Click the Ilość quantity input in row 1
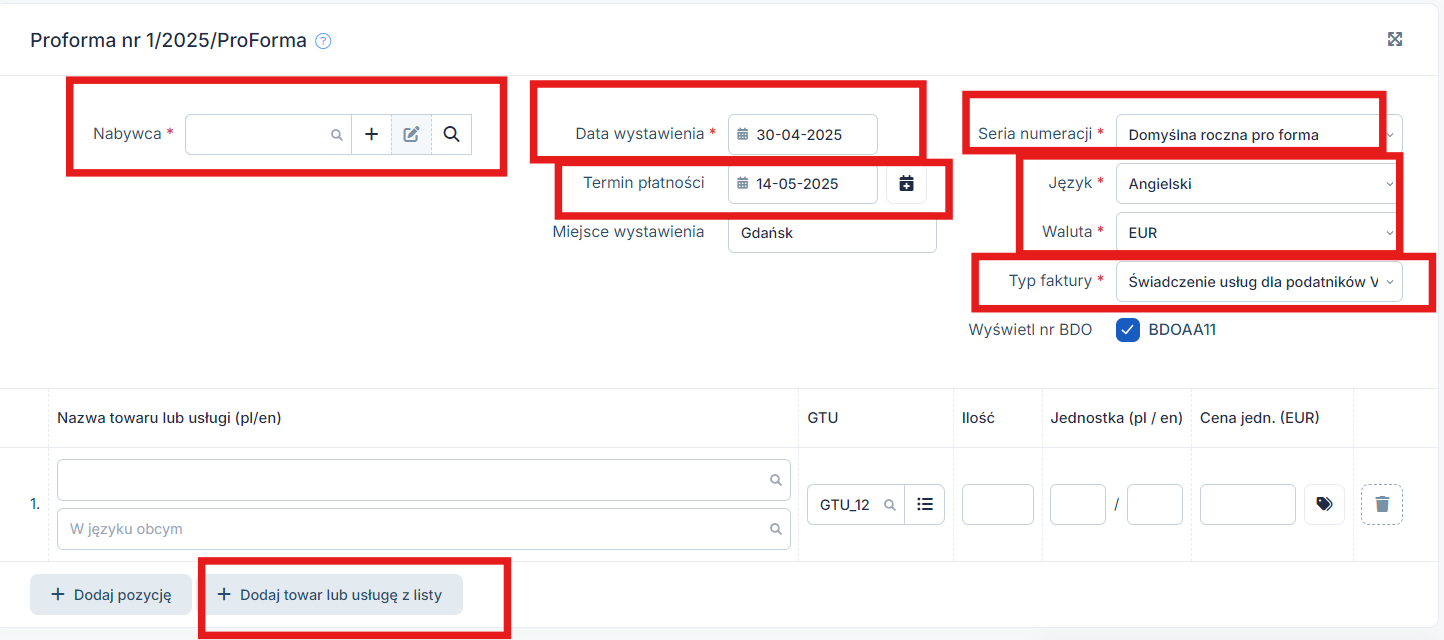Viewport: 1444px width, 640px height. (997, 505)
